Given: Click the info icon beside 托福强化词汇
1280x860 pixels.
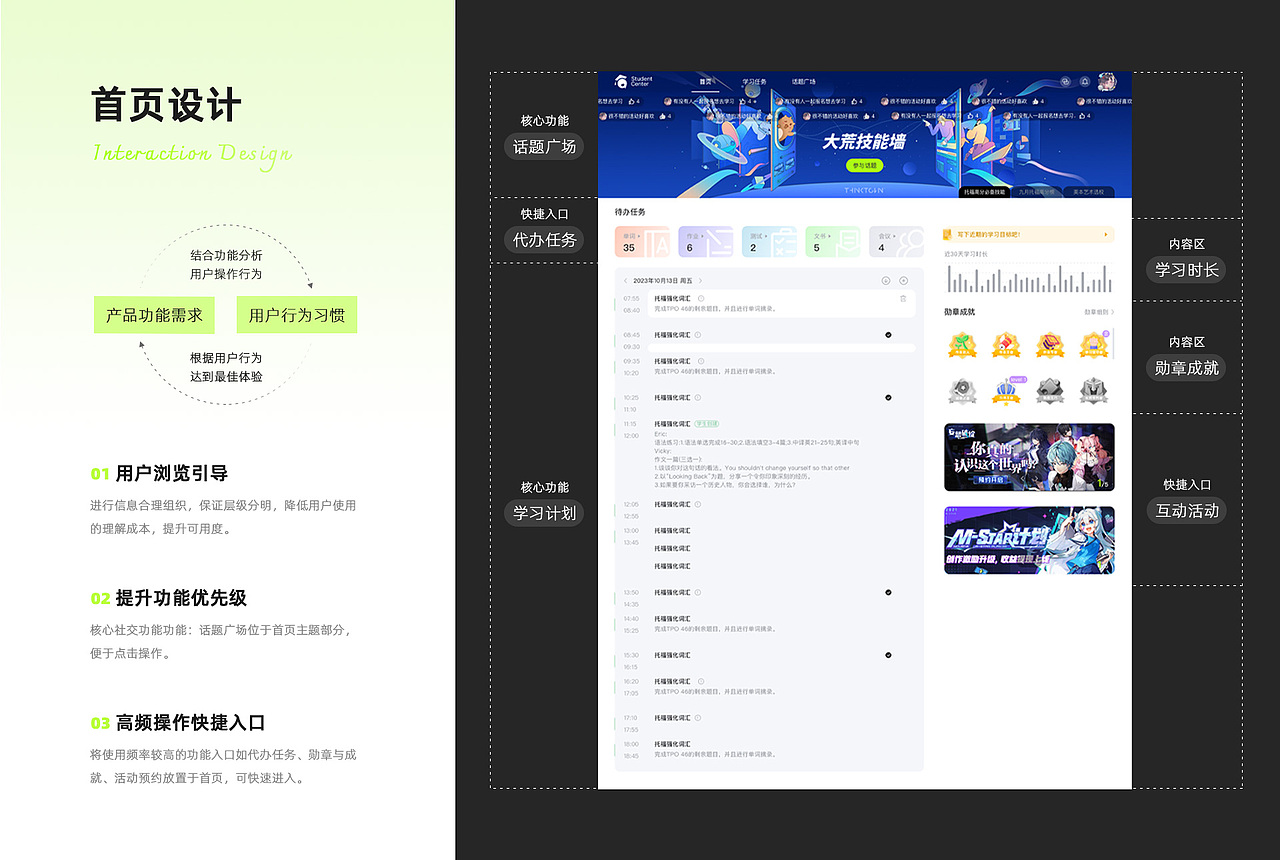Looking at the screenshot, I should [701, 296].
